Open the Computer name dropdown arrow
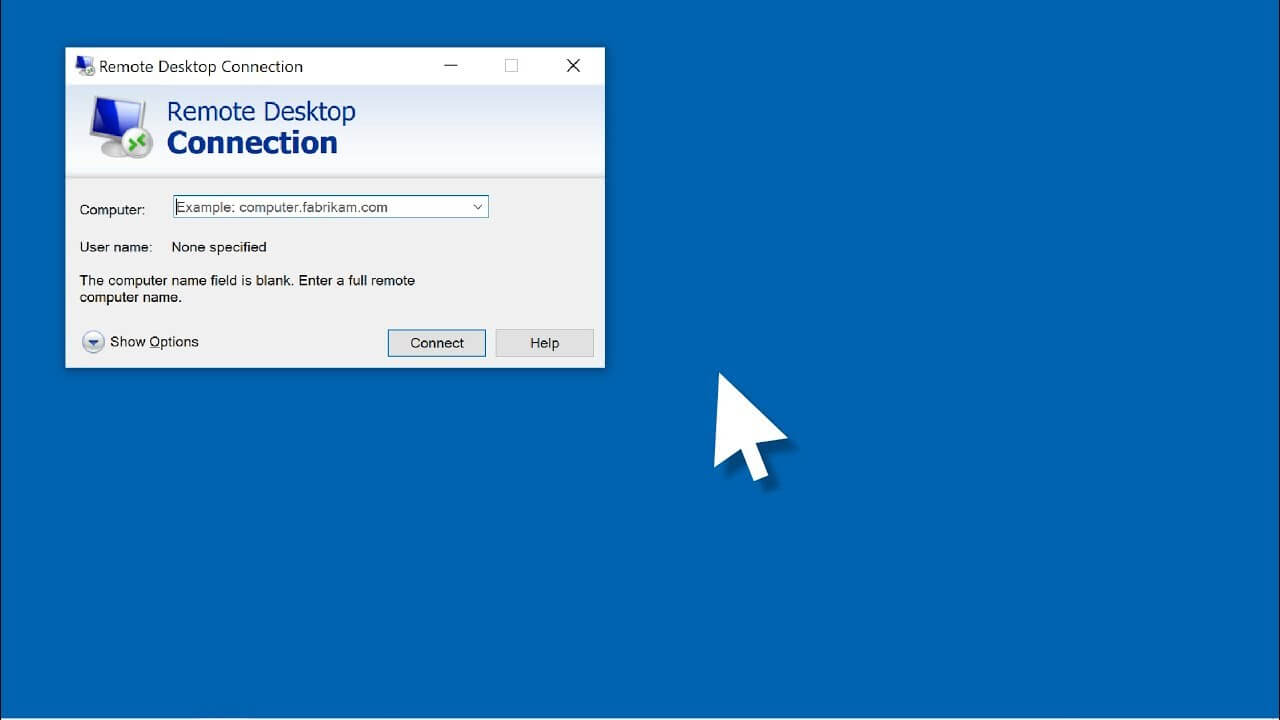The width and height of the screenshot is (1280, 720). click(478, 207)
